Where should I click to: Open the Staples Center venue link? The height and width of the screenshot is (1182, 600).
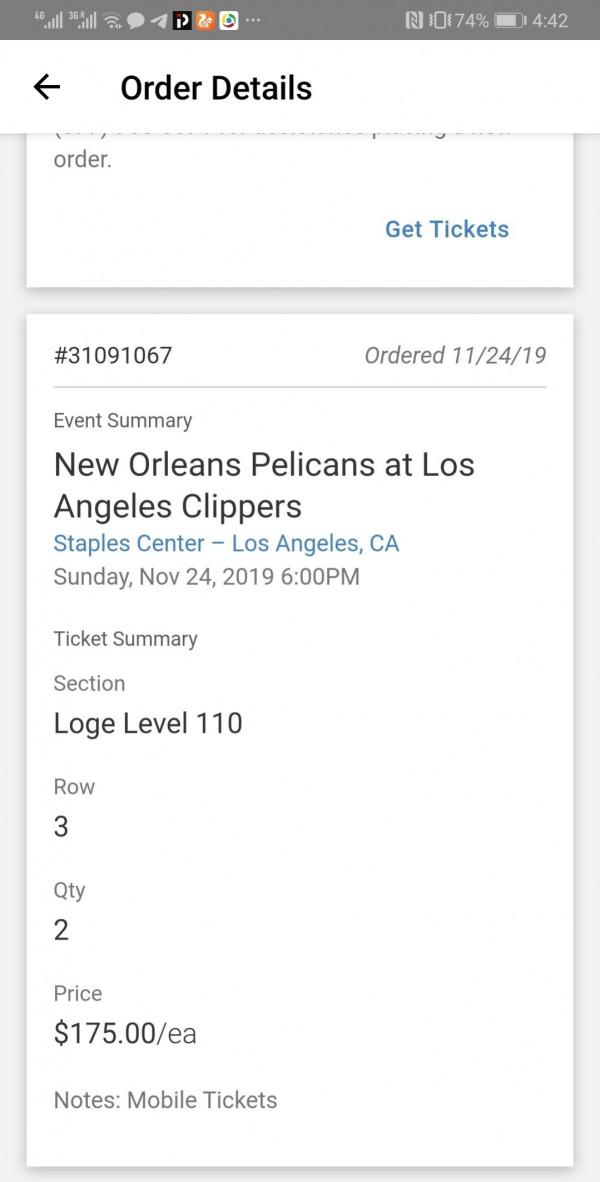(228, 543)
